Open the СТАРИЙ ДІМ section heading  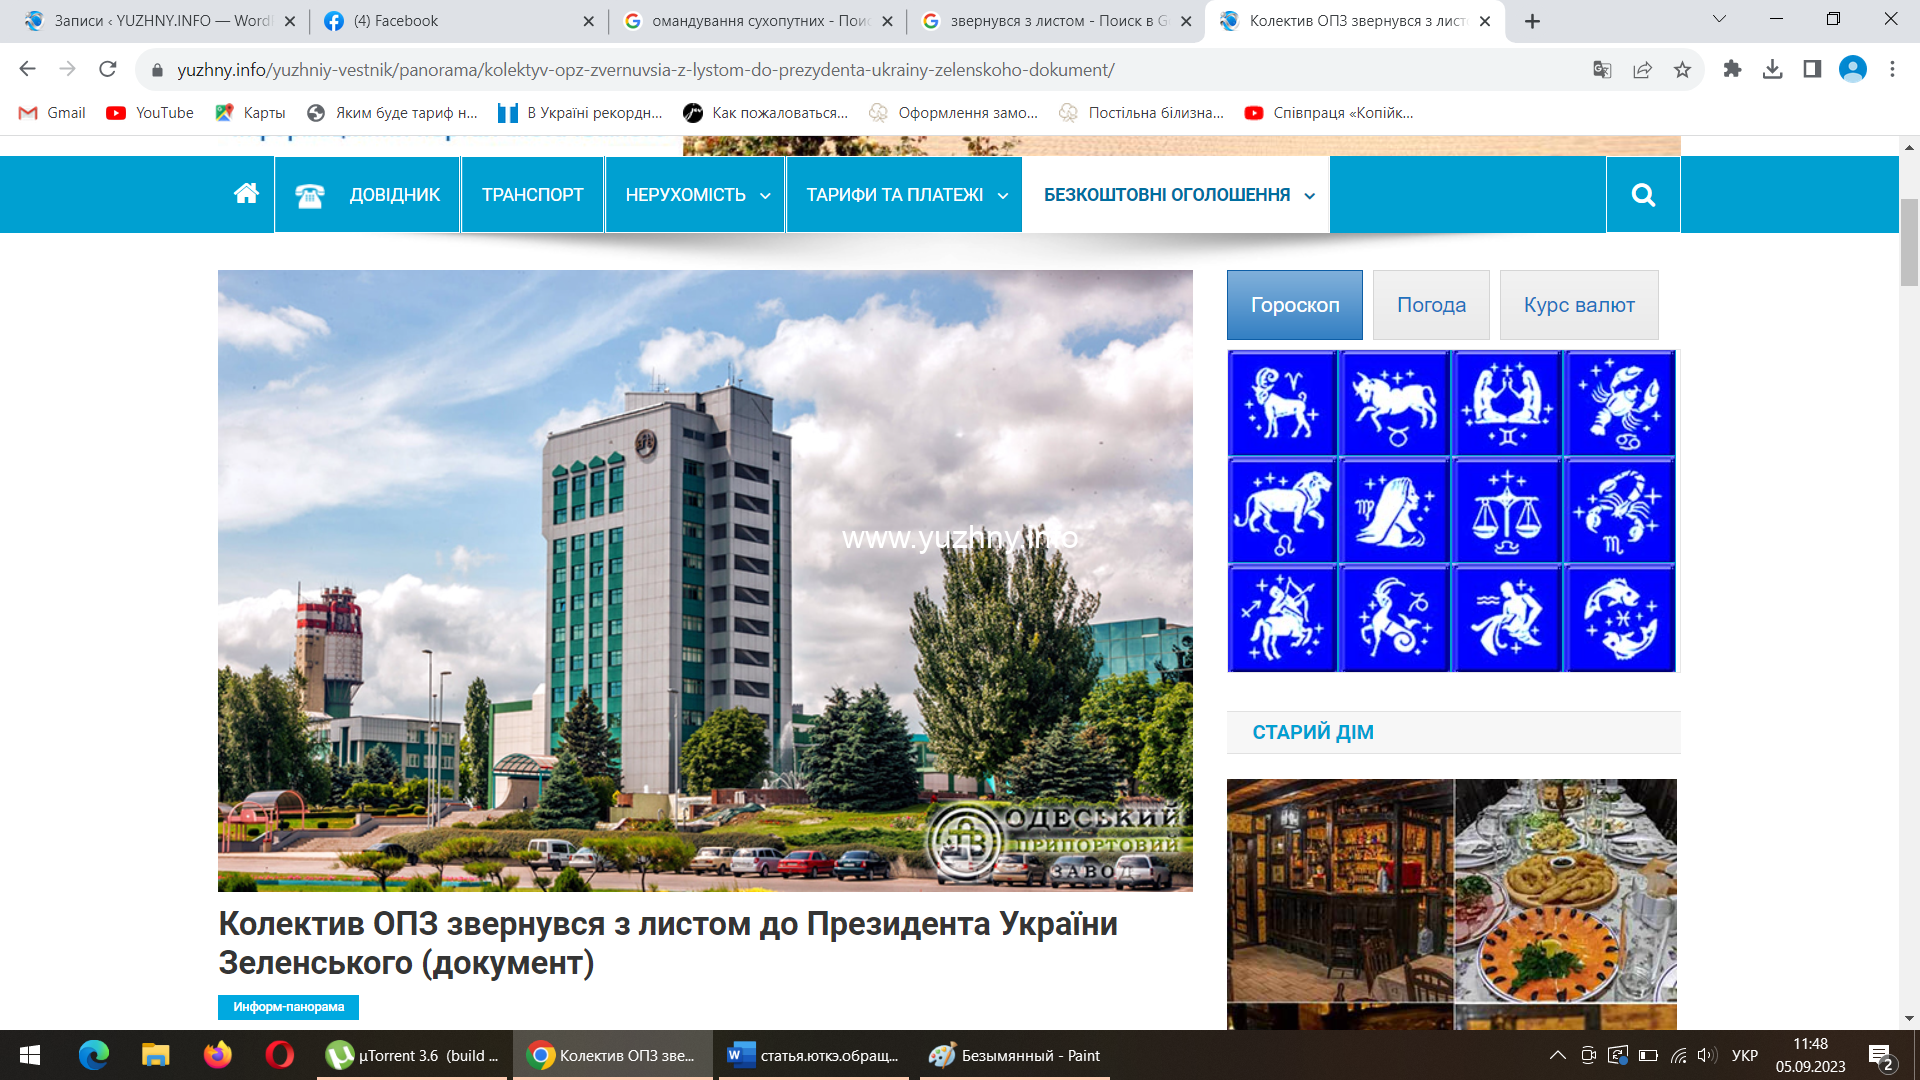tap(1313, 732)
